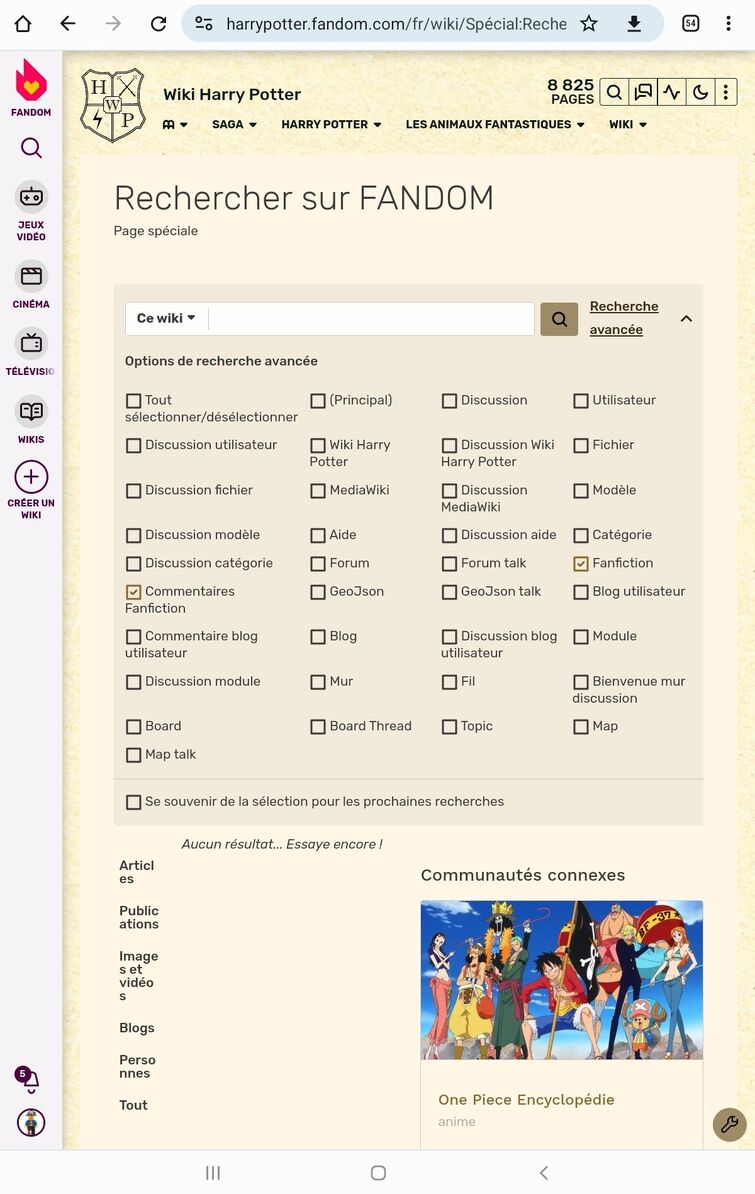The image size is (755, 1194).
Task: Open the Ce wiki scope dropdown
Action: pyautogui.click(x=166, y=318)
